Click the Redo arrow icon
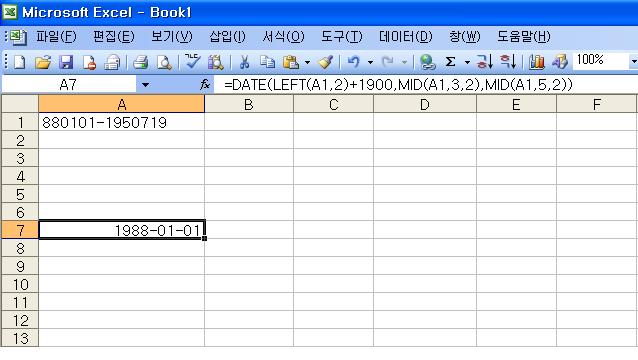 (x=388, y=62)
